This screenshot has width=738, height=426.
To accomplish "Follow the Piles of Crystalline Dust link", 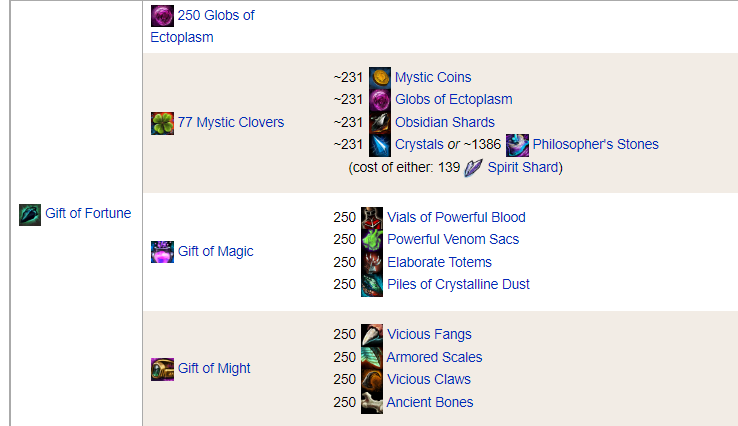I will click(458, 285).
